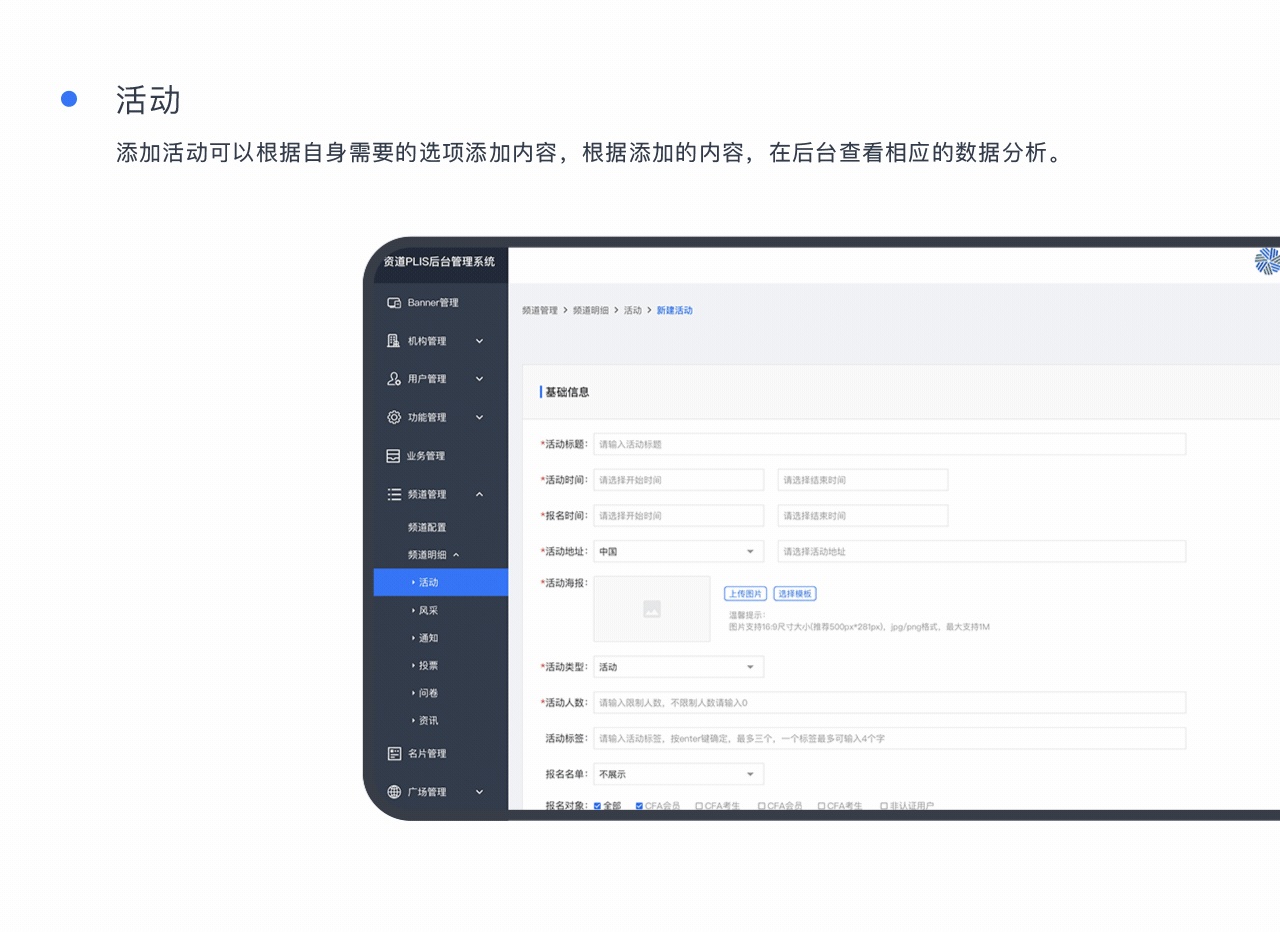Click the 请选择活动地址 address field

pyautogui.click(x=982, y=552)
